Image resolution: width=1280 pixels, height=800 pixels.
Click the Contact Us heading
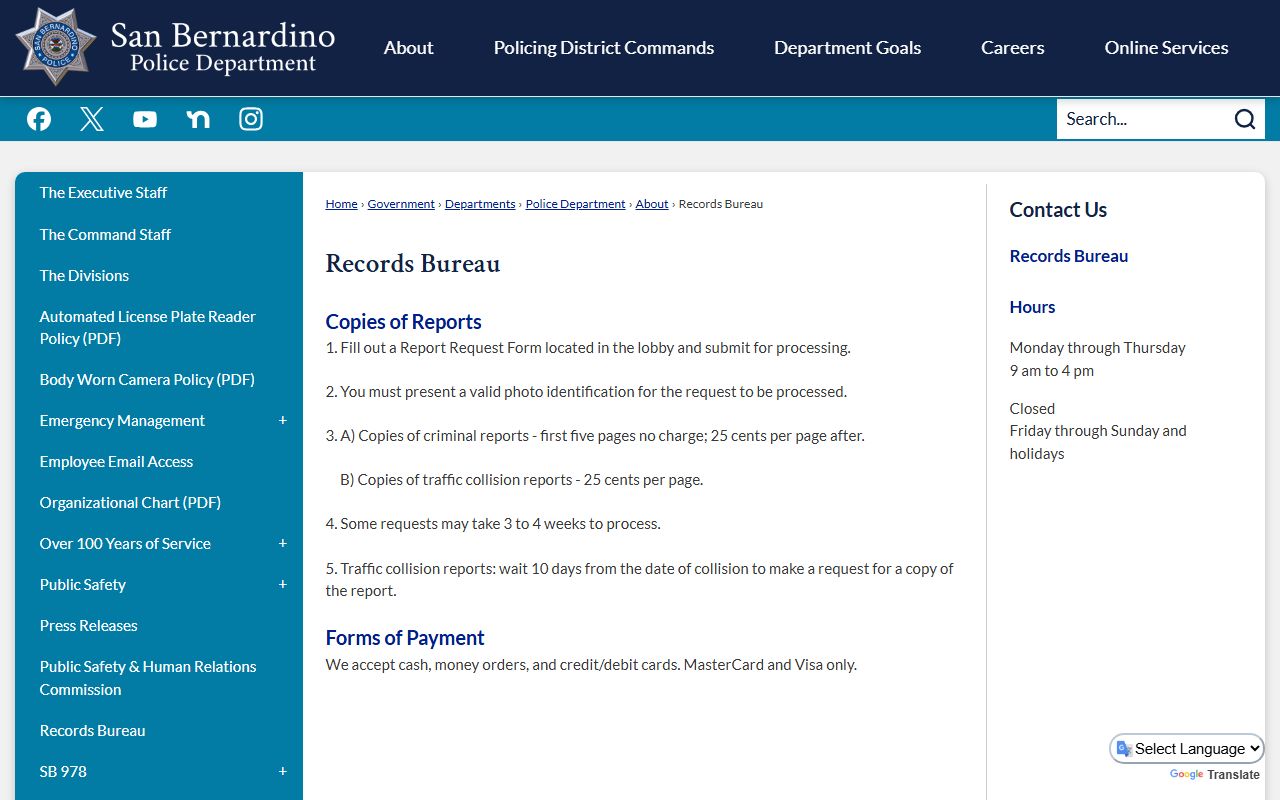tap(1058, 210)
